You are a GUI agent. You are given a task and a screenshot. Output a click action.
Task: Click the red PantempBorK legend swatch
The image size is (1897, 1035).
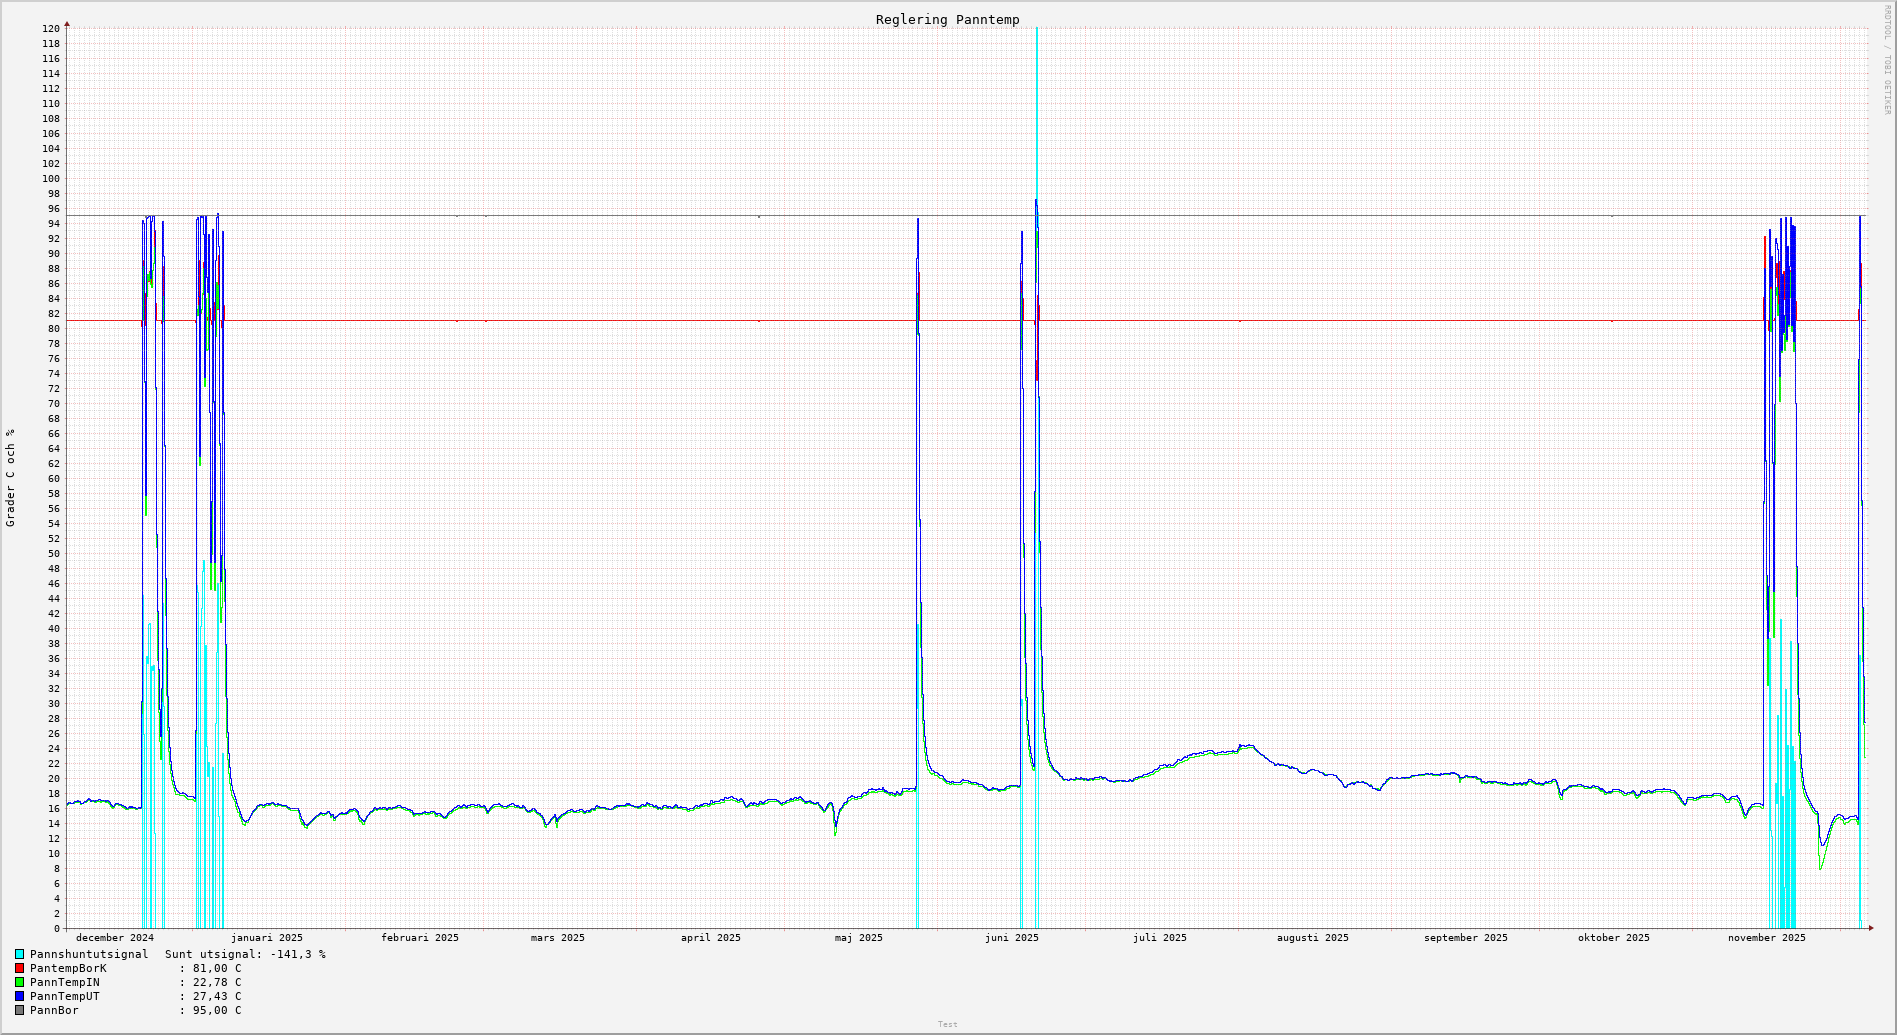pyautogui.click(x=19, y=969)
